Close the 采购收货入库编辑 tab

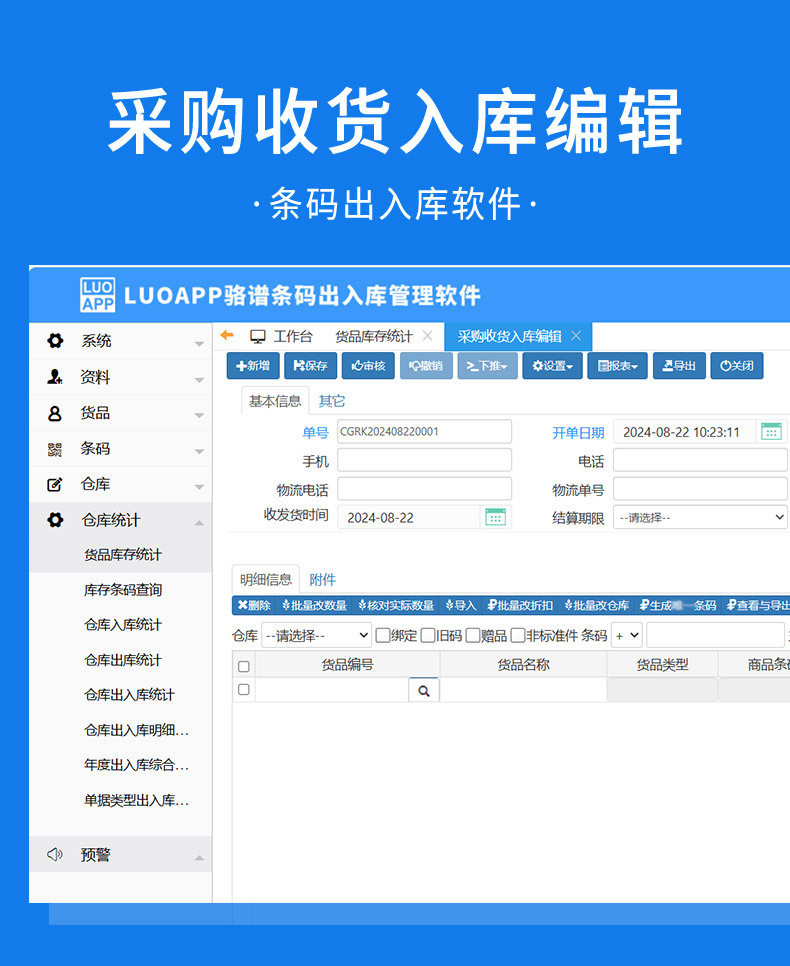tap(576, 336)
